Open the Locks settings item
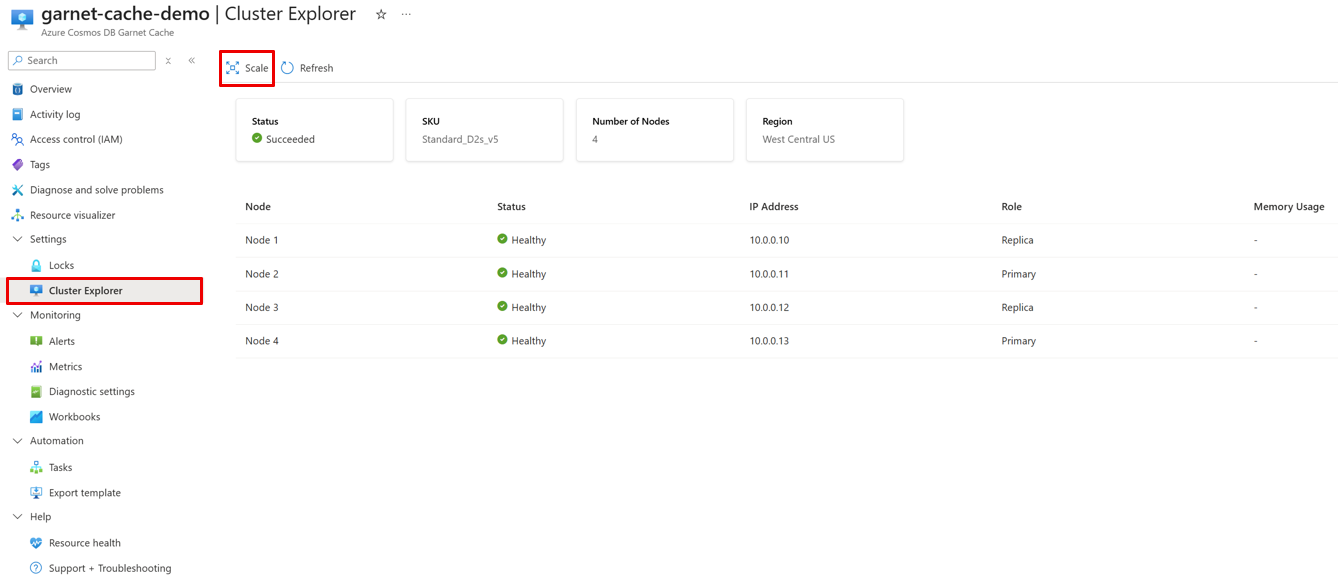This screenshot has width=1338, height=577. [x=61, y=266]
